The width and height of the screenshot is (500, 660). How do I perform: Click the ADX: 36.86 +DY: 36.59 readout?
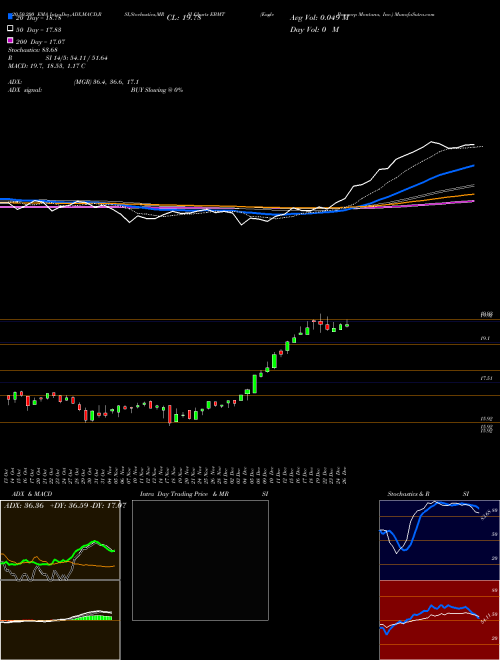tap(64, 505)
